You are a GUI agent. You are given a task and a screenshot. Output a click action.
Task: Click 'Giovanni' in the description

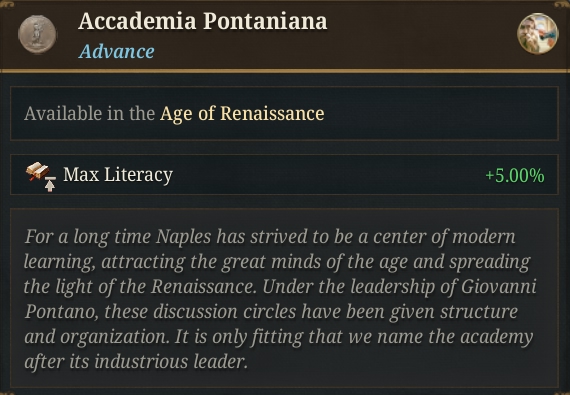point(499,287)
